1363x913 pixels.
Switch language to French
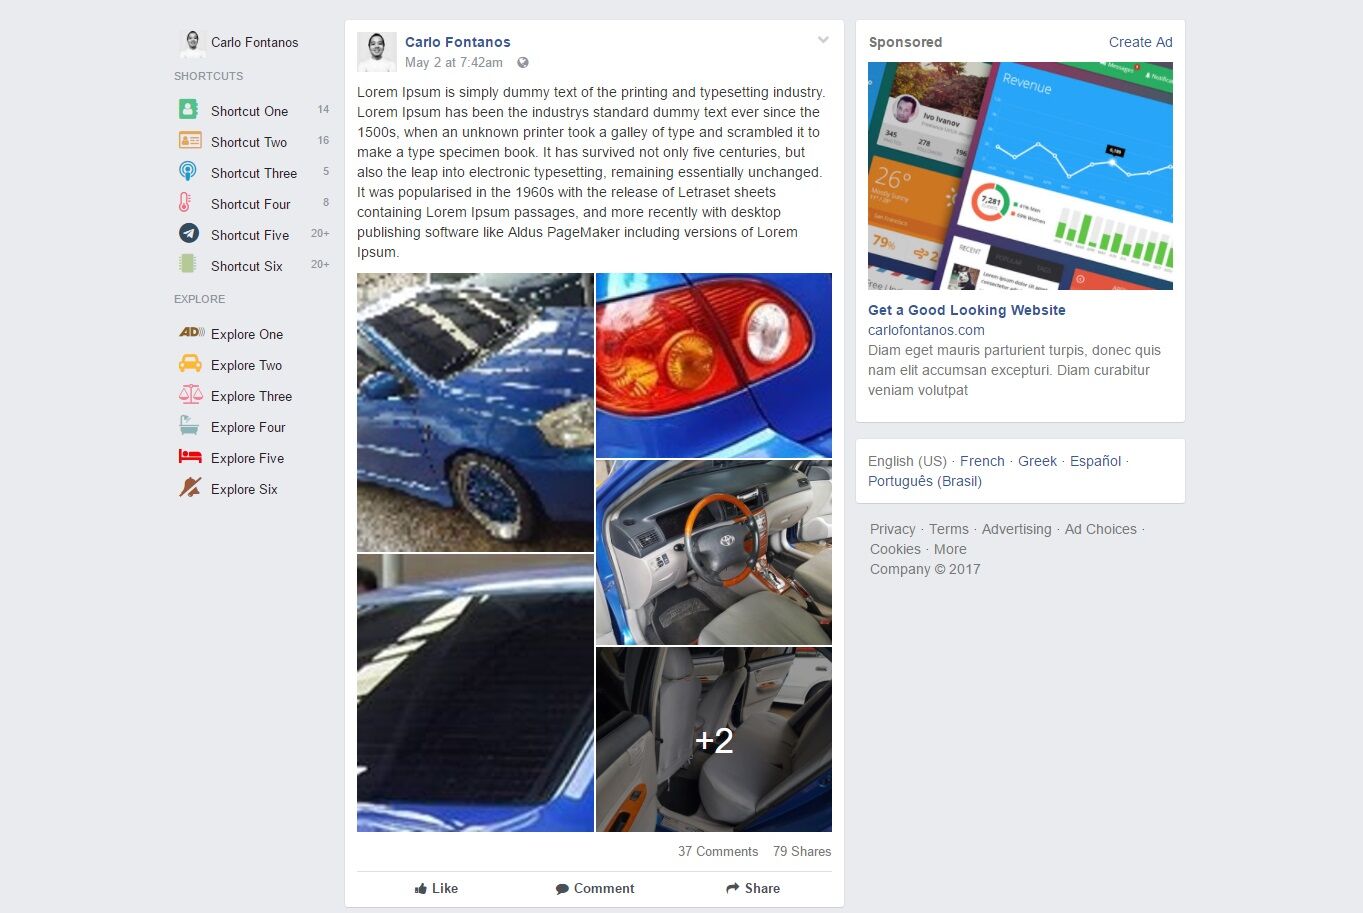[x=982, y=461]
